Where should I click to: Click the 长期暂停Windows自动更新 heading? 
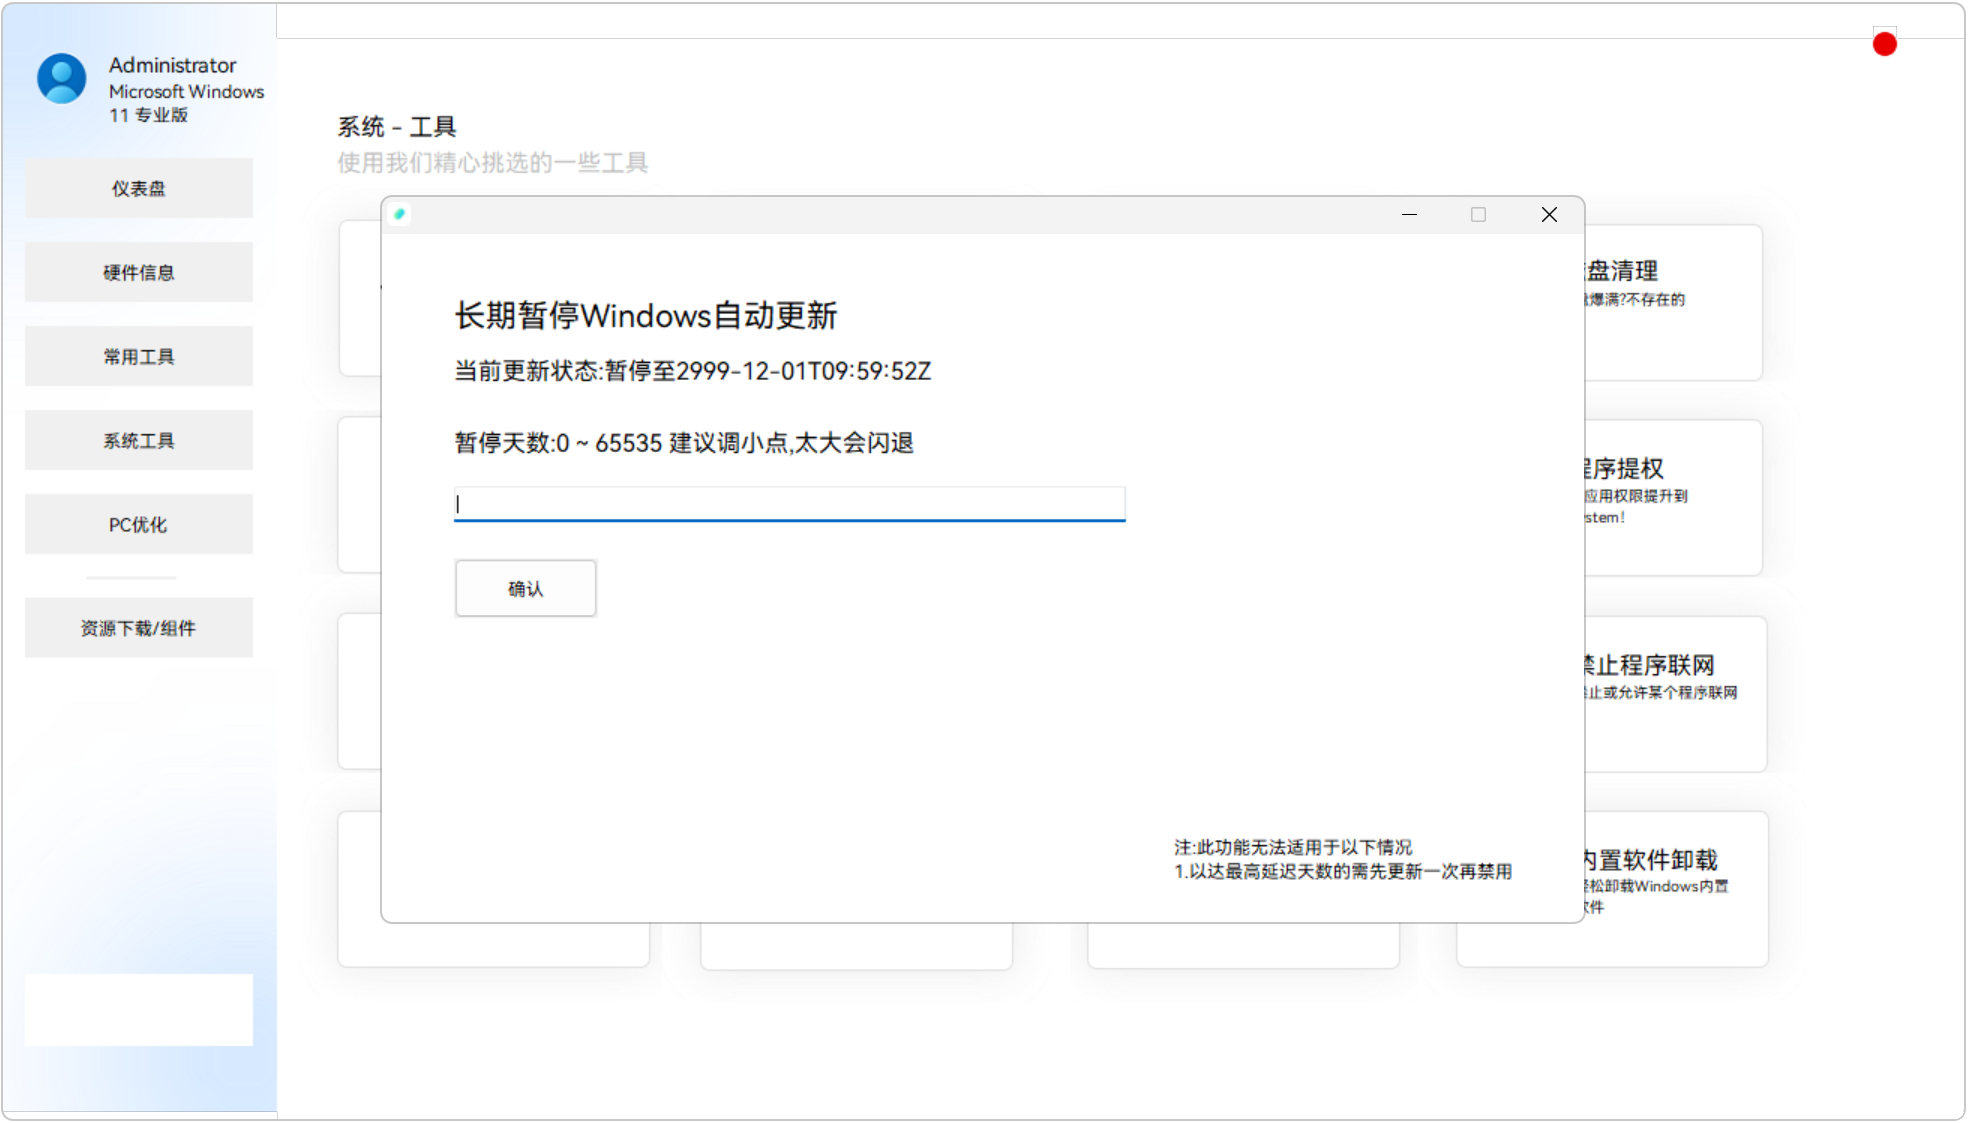[645, 316]
